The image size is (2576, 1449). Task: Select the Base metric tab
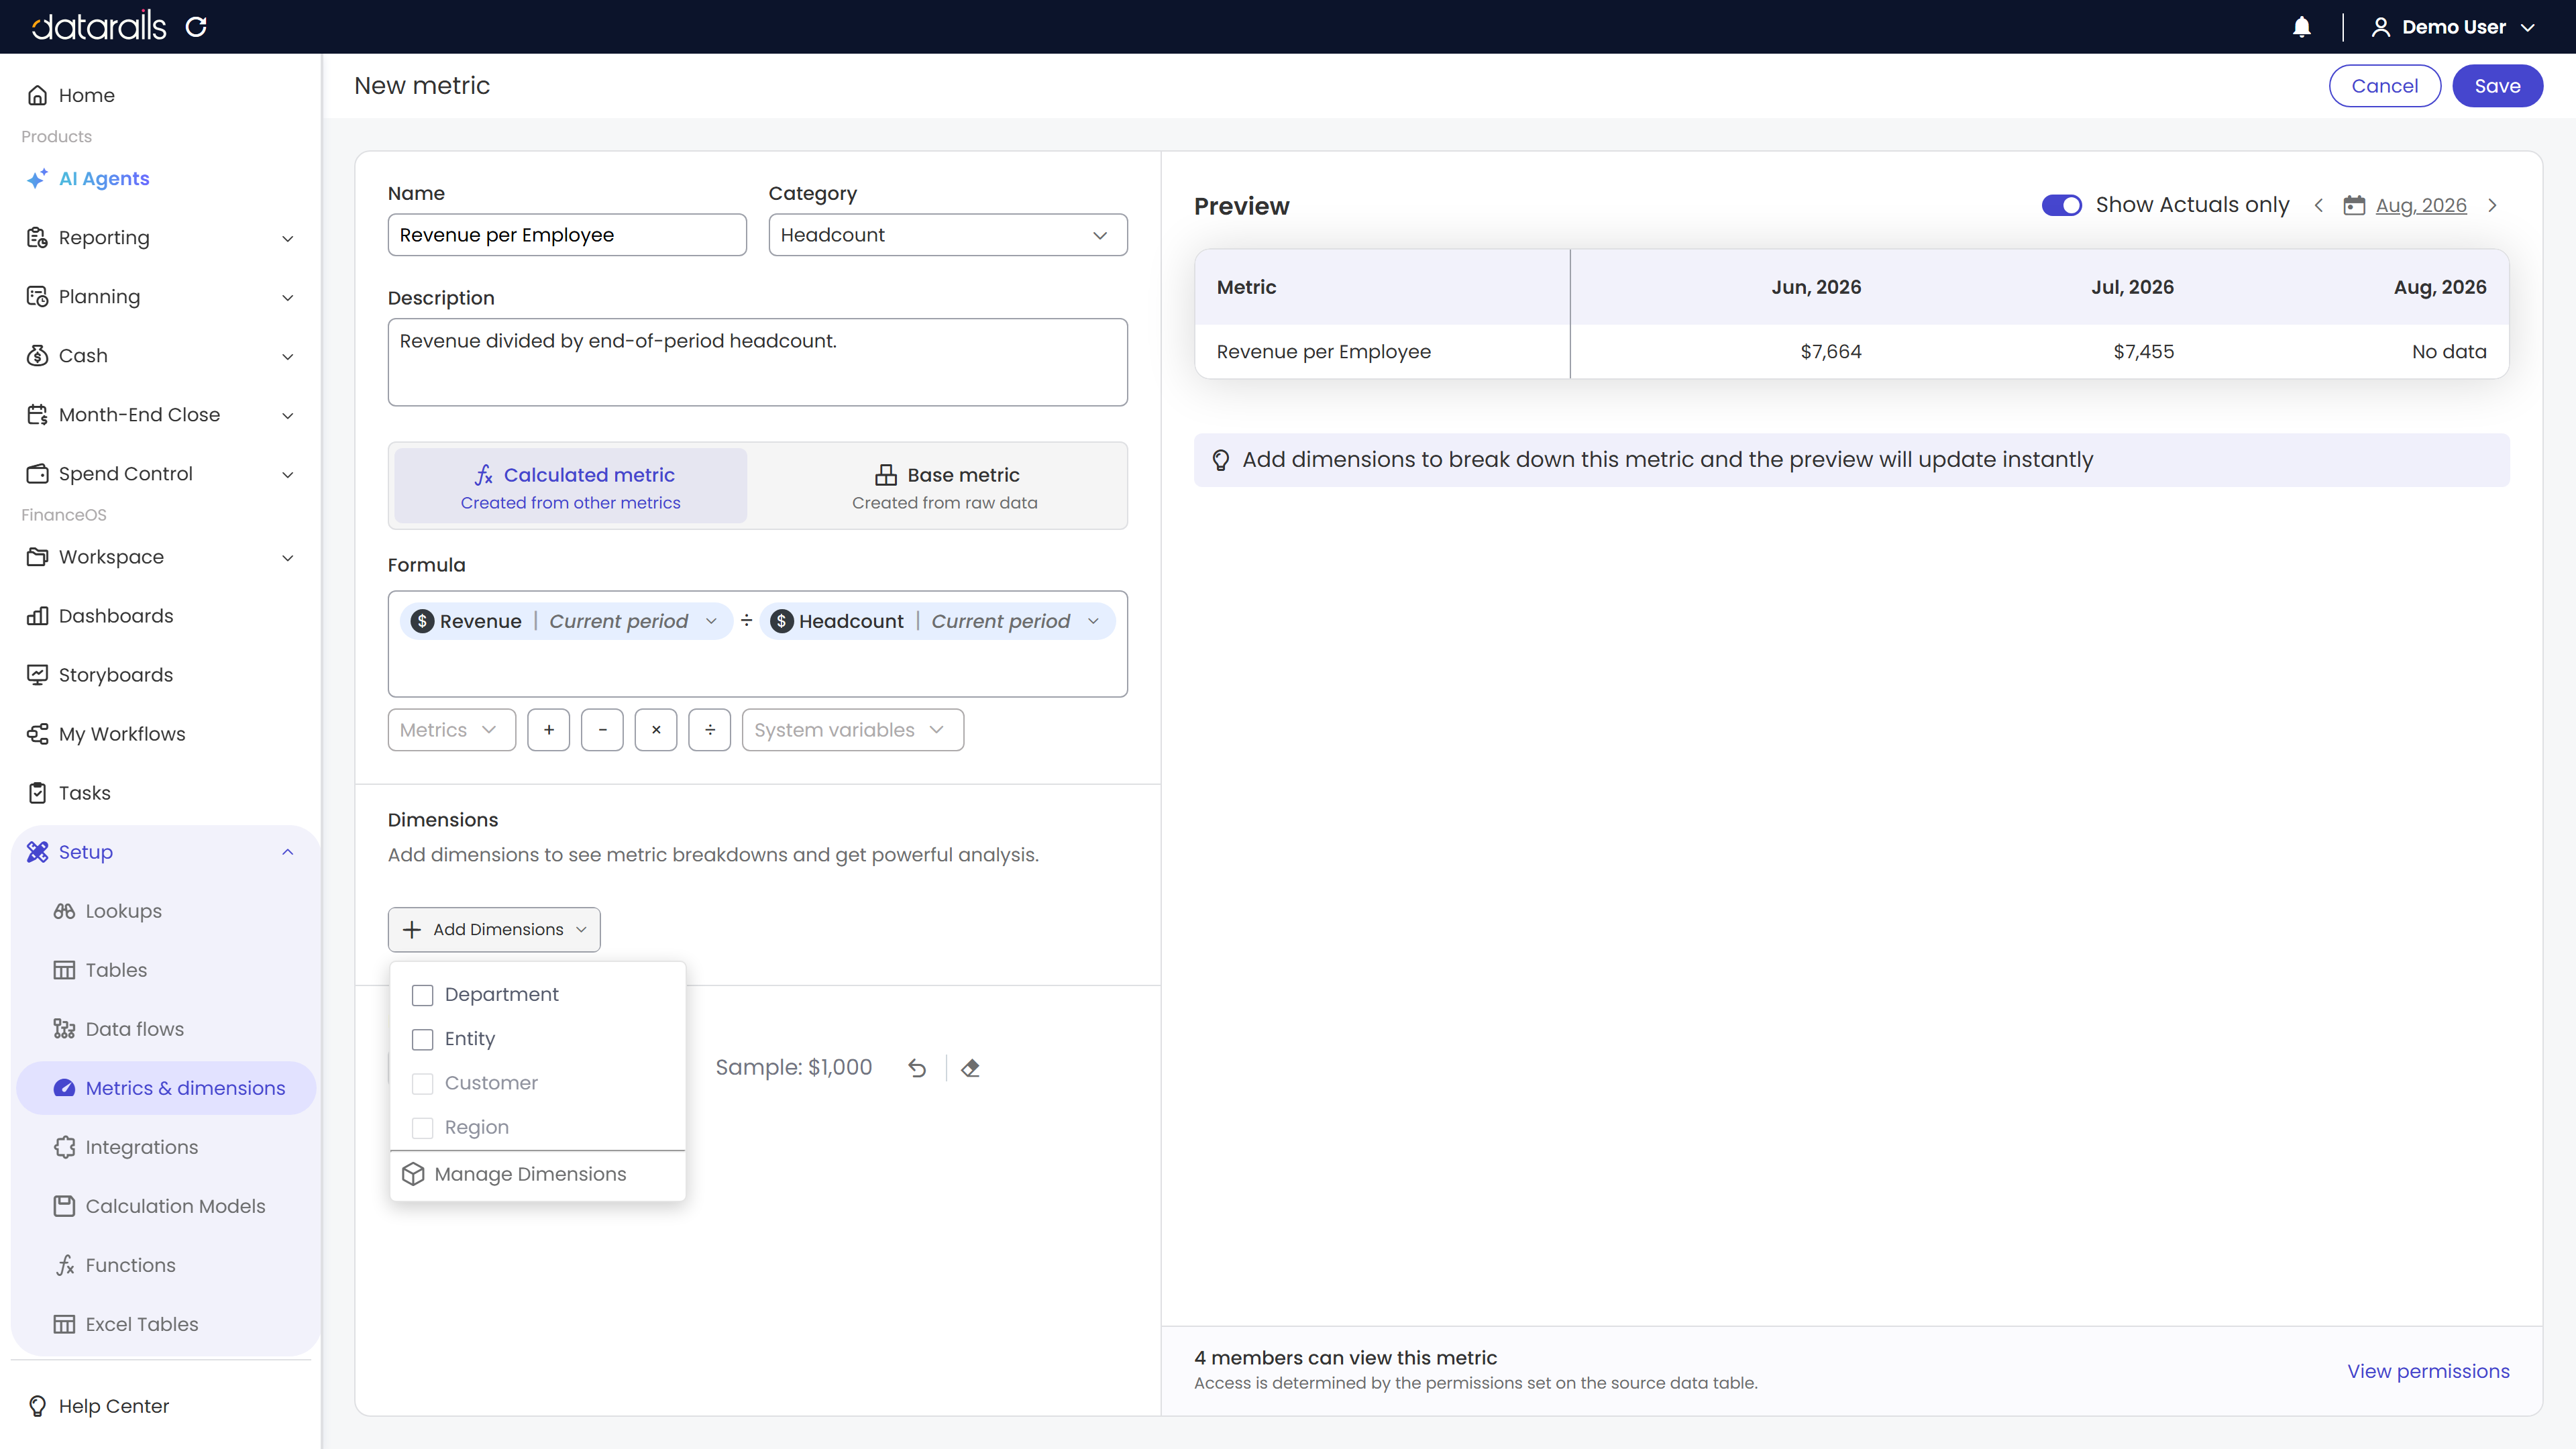pyautogui.click(x=945, y=486)
